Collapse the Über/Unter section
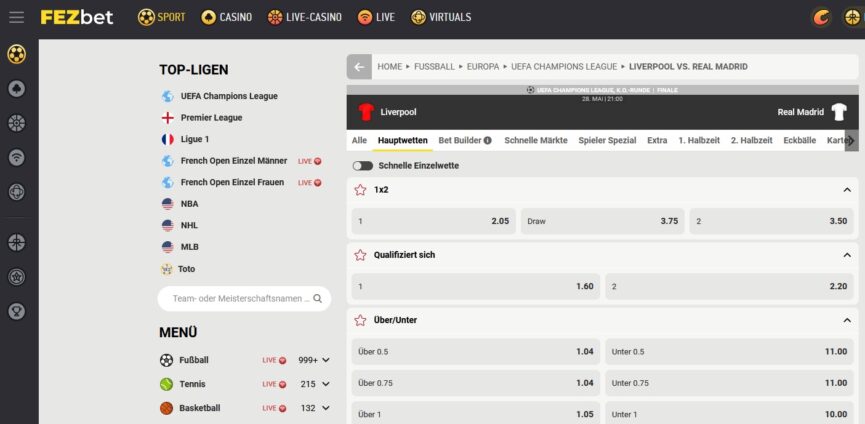This screenshot has width=865, height=424. coord(847,320)
